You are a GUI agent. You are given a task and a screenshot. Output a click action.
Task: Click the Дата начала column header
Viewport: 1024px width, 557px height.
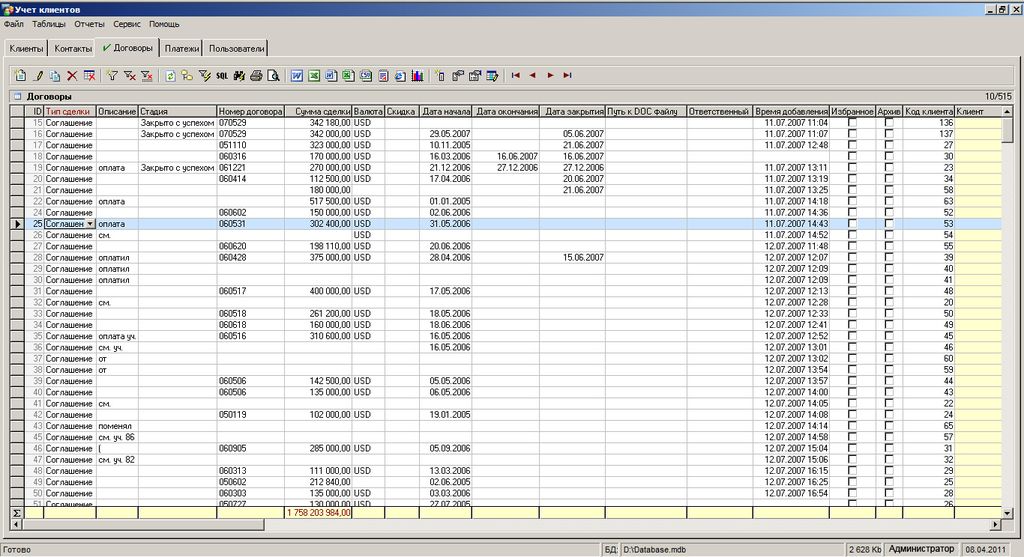[445, 111]
